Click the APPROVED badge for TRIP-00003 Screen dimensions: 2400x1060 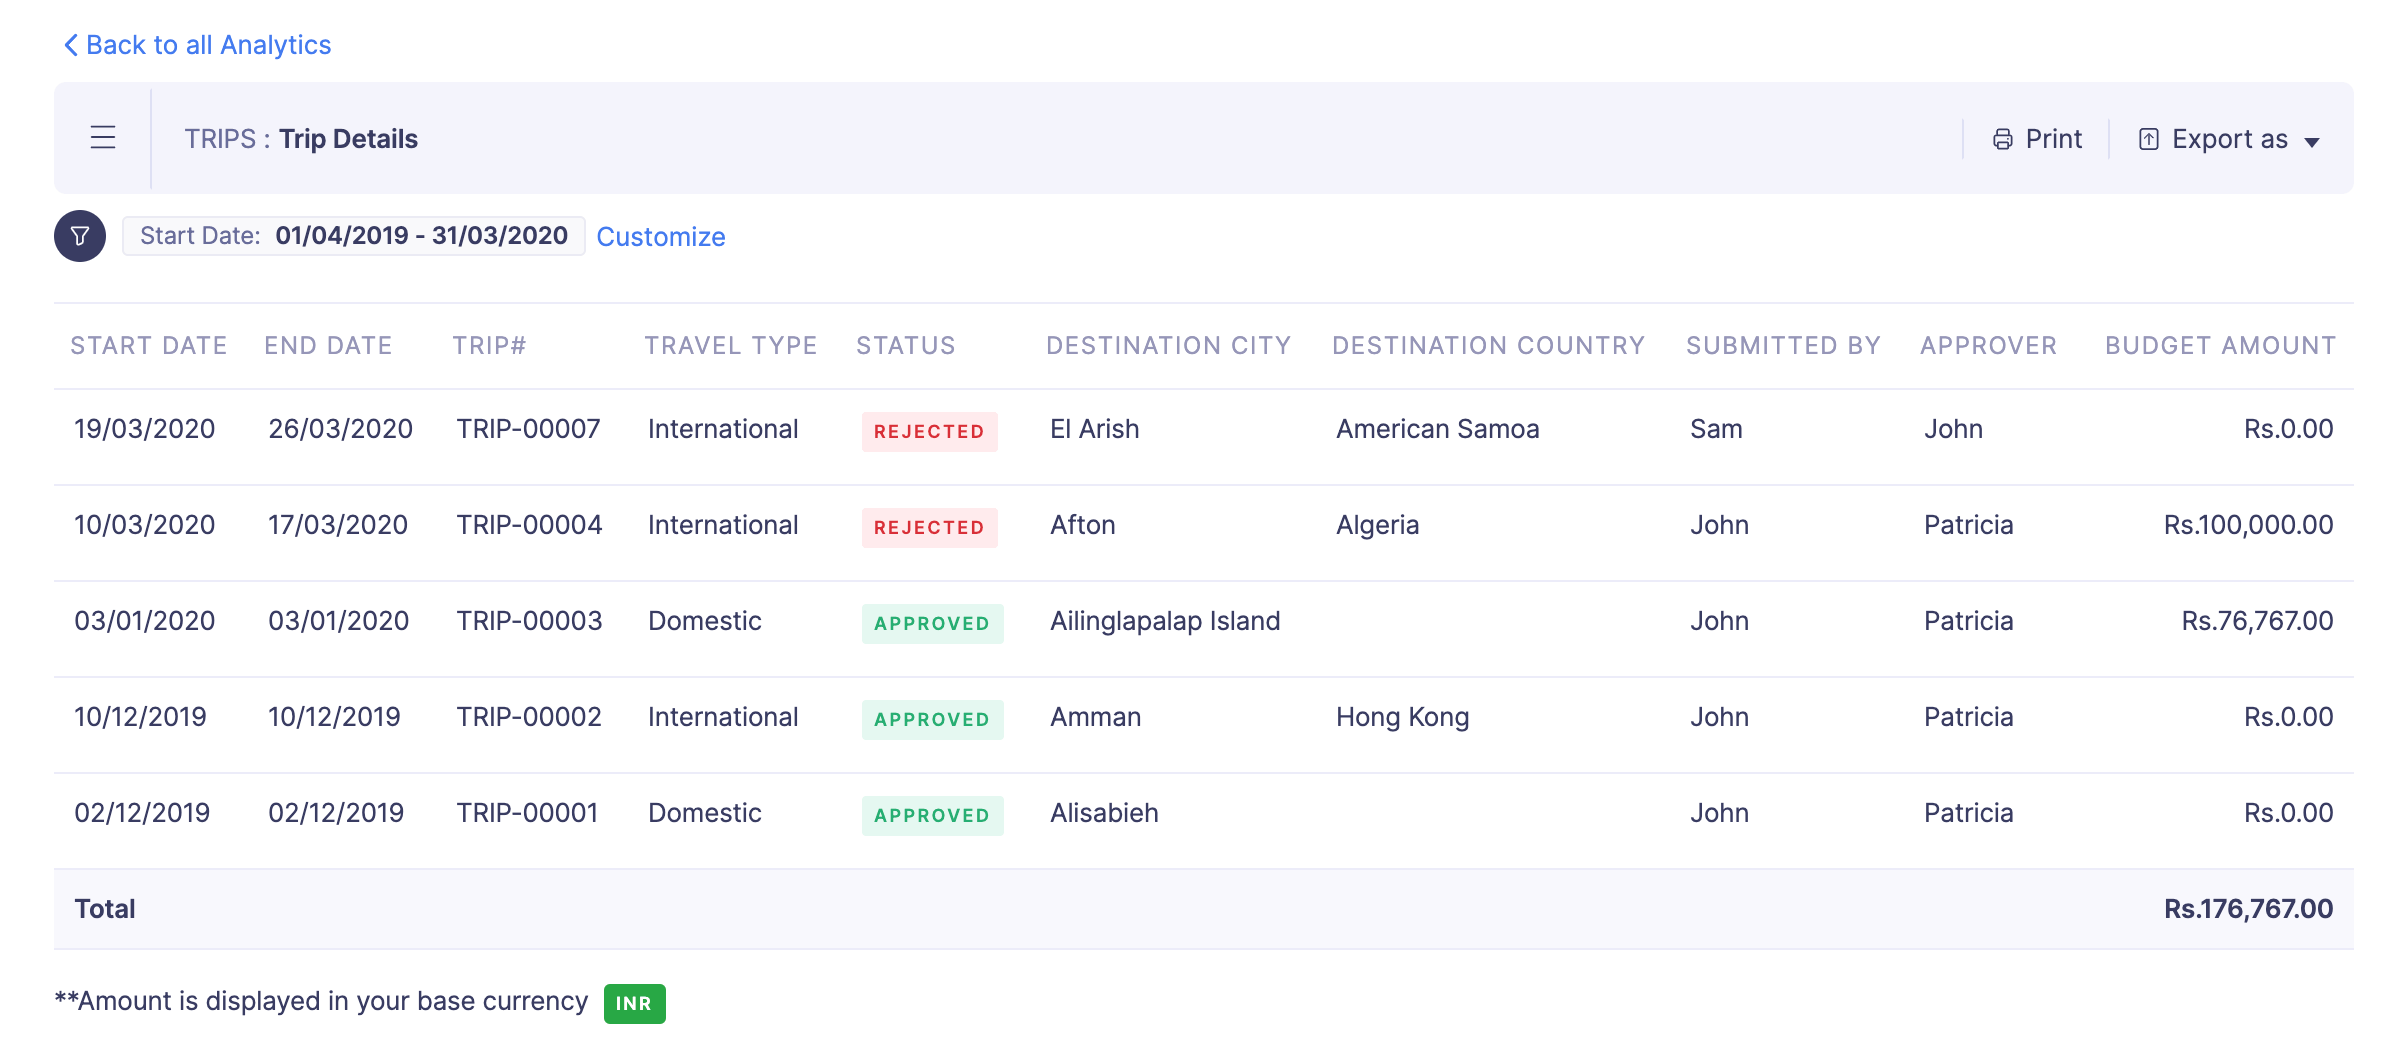pyautogui.click(x=933, y=624)
